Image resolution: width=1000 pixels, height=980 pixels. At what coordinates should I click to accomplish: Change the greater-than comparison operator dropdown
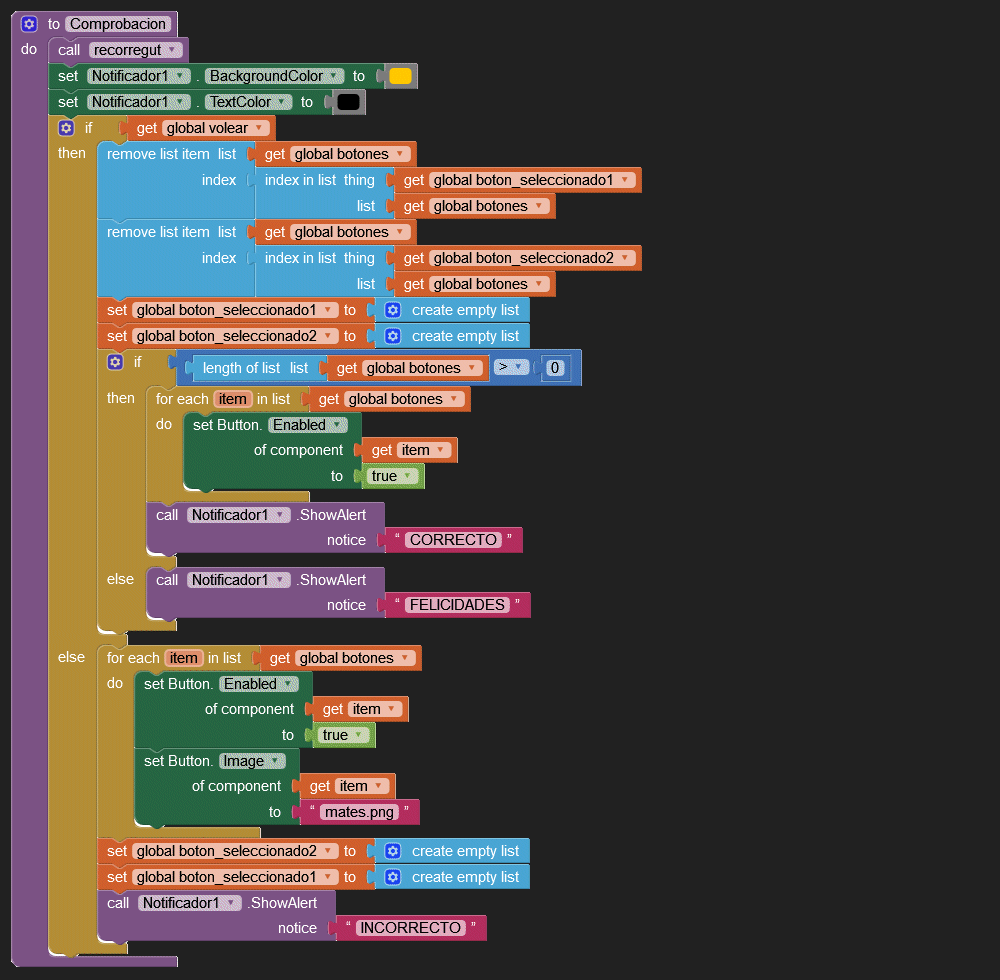pyautogui.click(x=511, y=368)
